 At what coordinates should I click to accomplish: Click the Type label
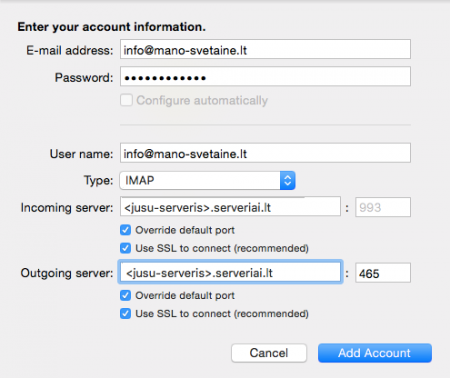click(99, 181)
